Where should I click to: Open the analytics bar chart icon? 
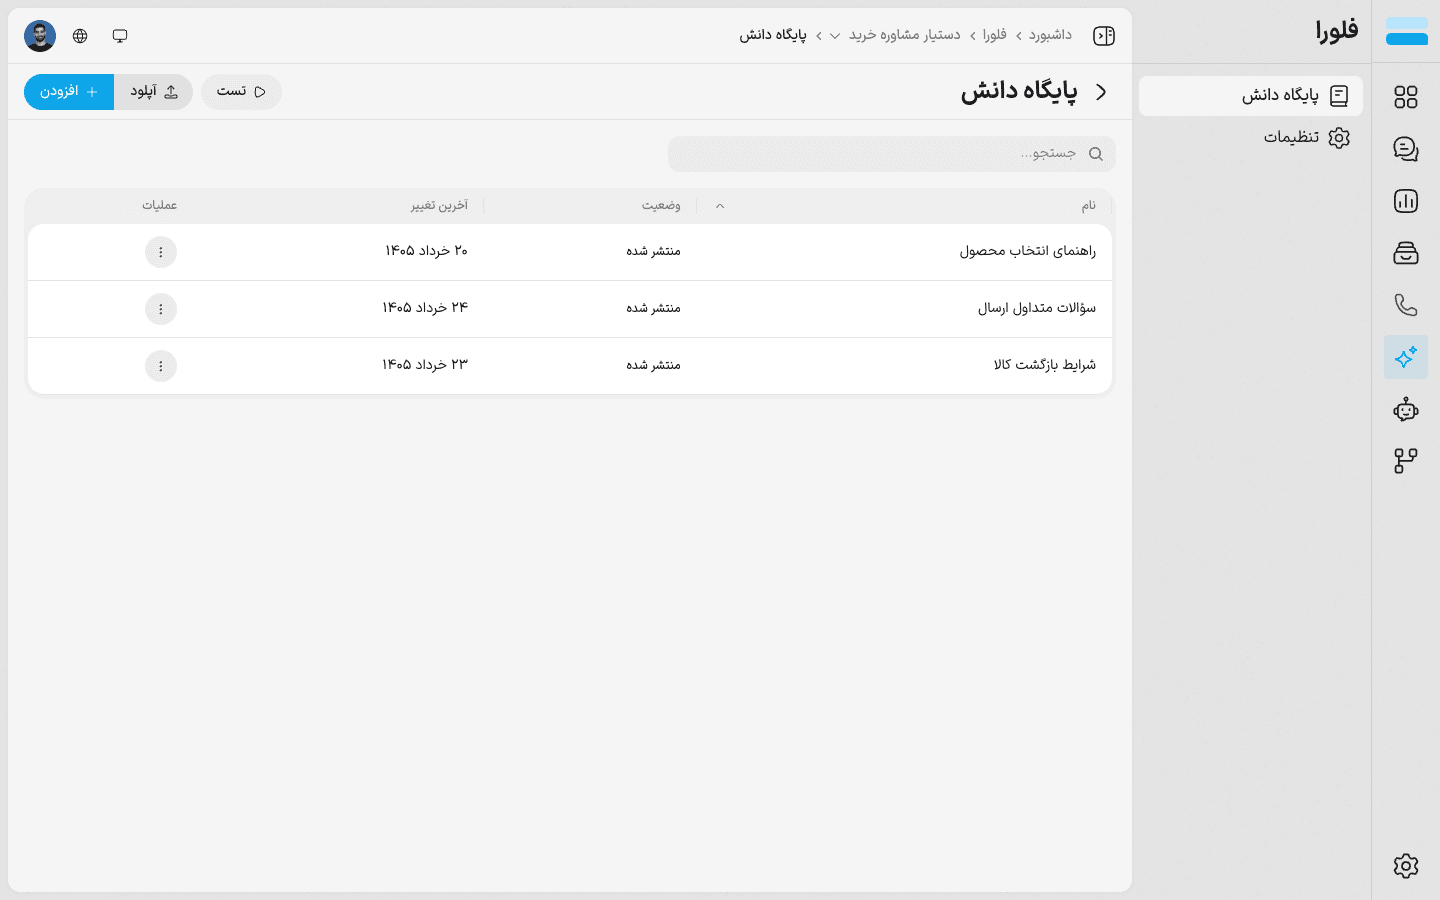click(1406, 201)
